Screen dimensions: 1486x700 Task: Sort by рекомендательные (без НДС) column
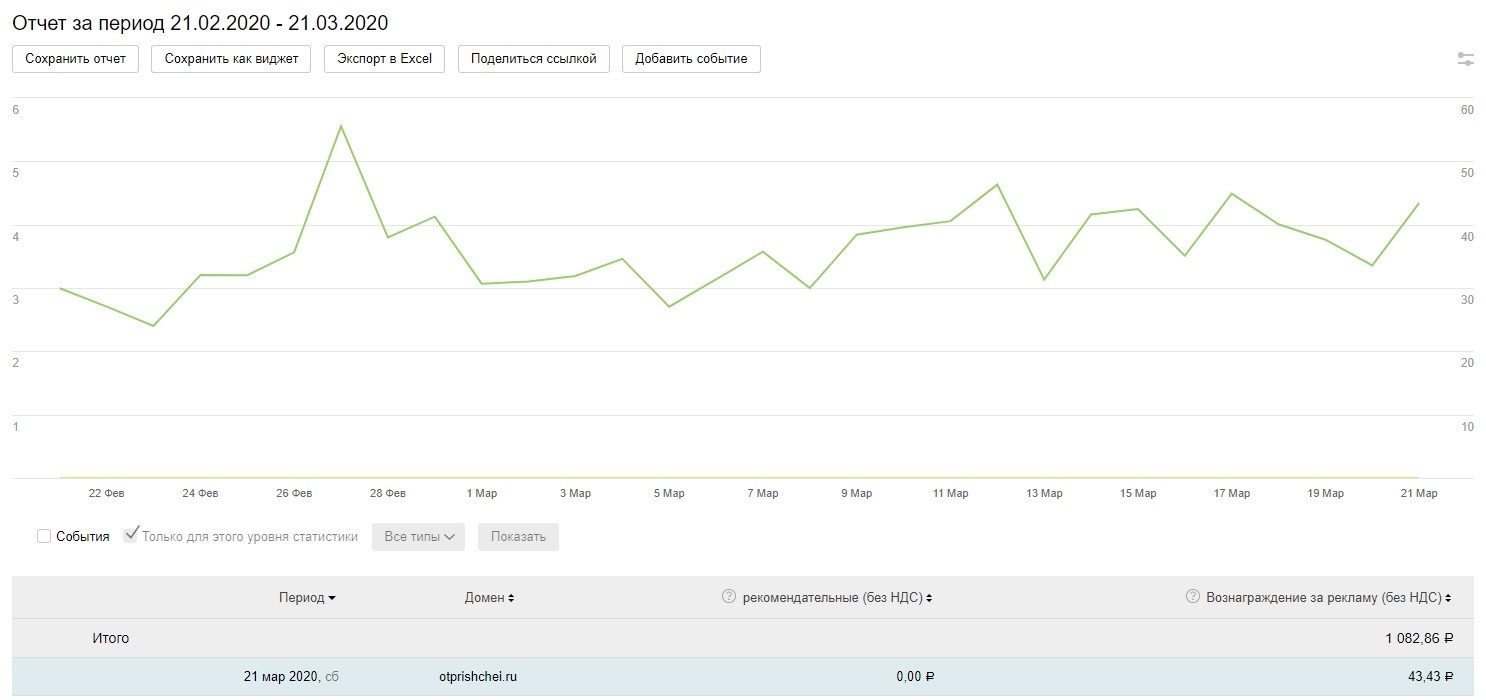pos(836,598)
